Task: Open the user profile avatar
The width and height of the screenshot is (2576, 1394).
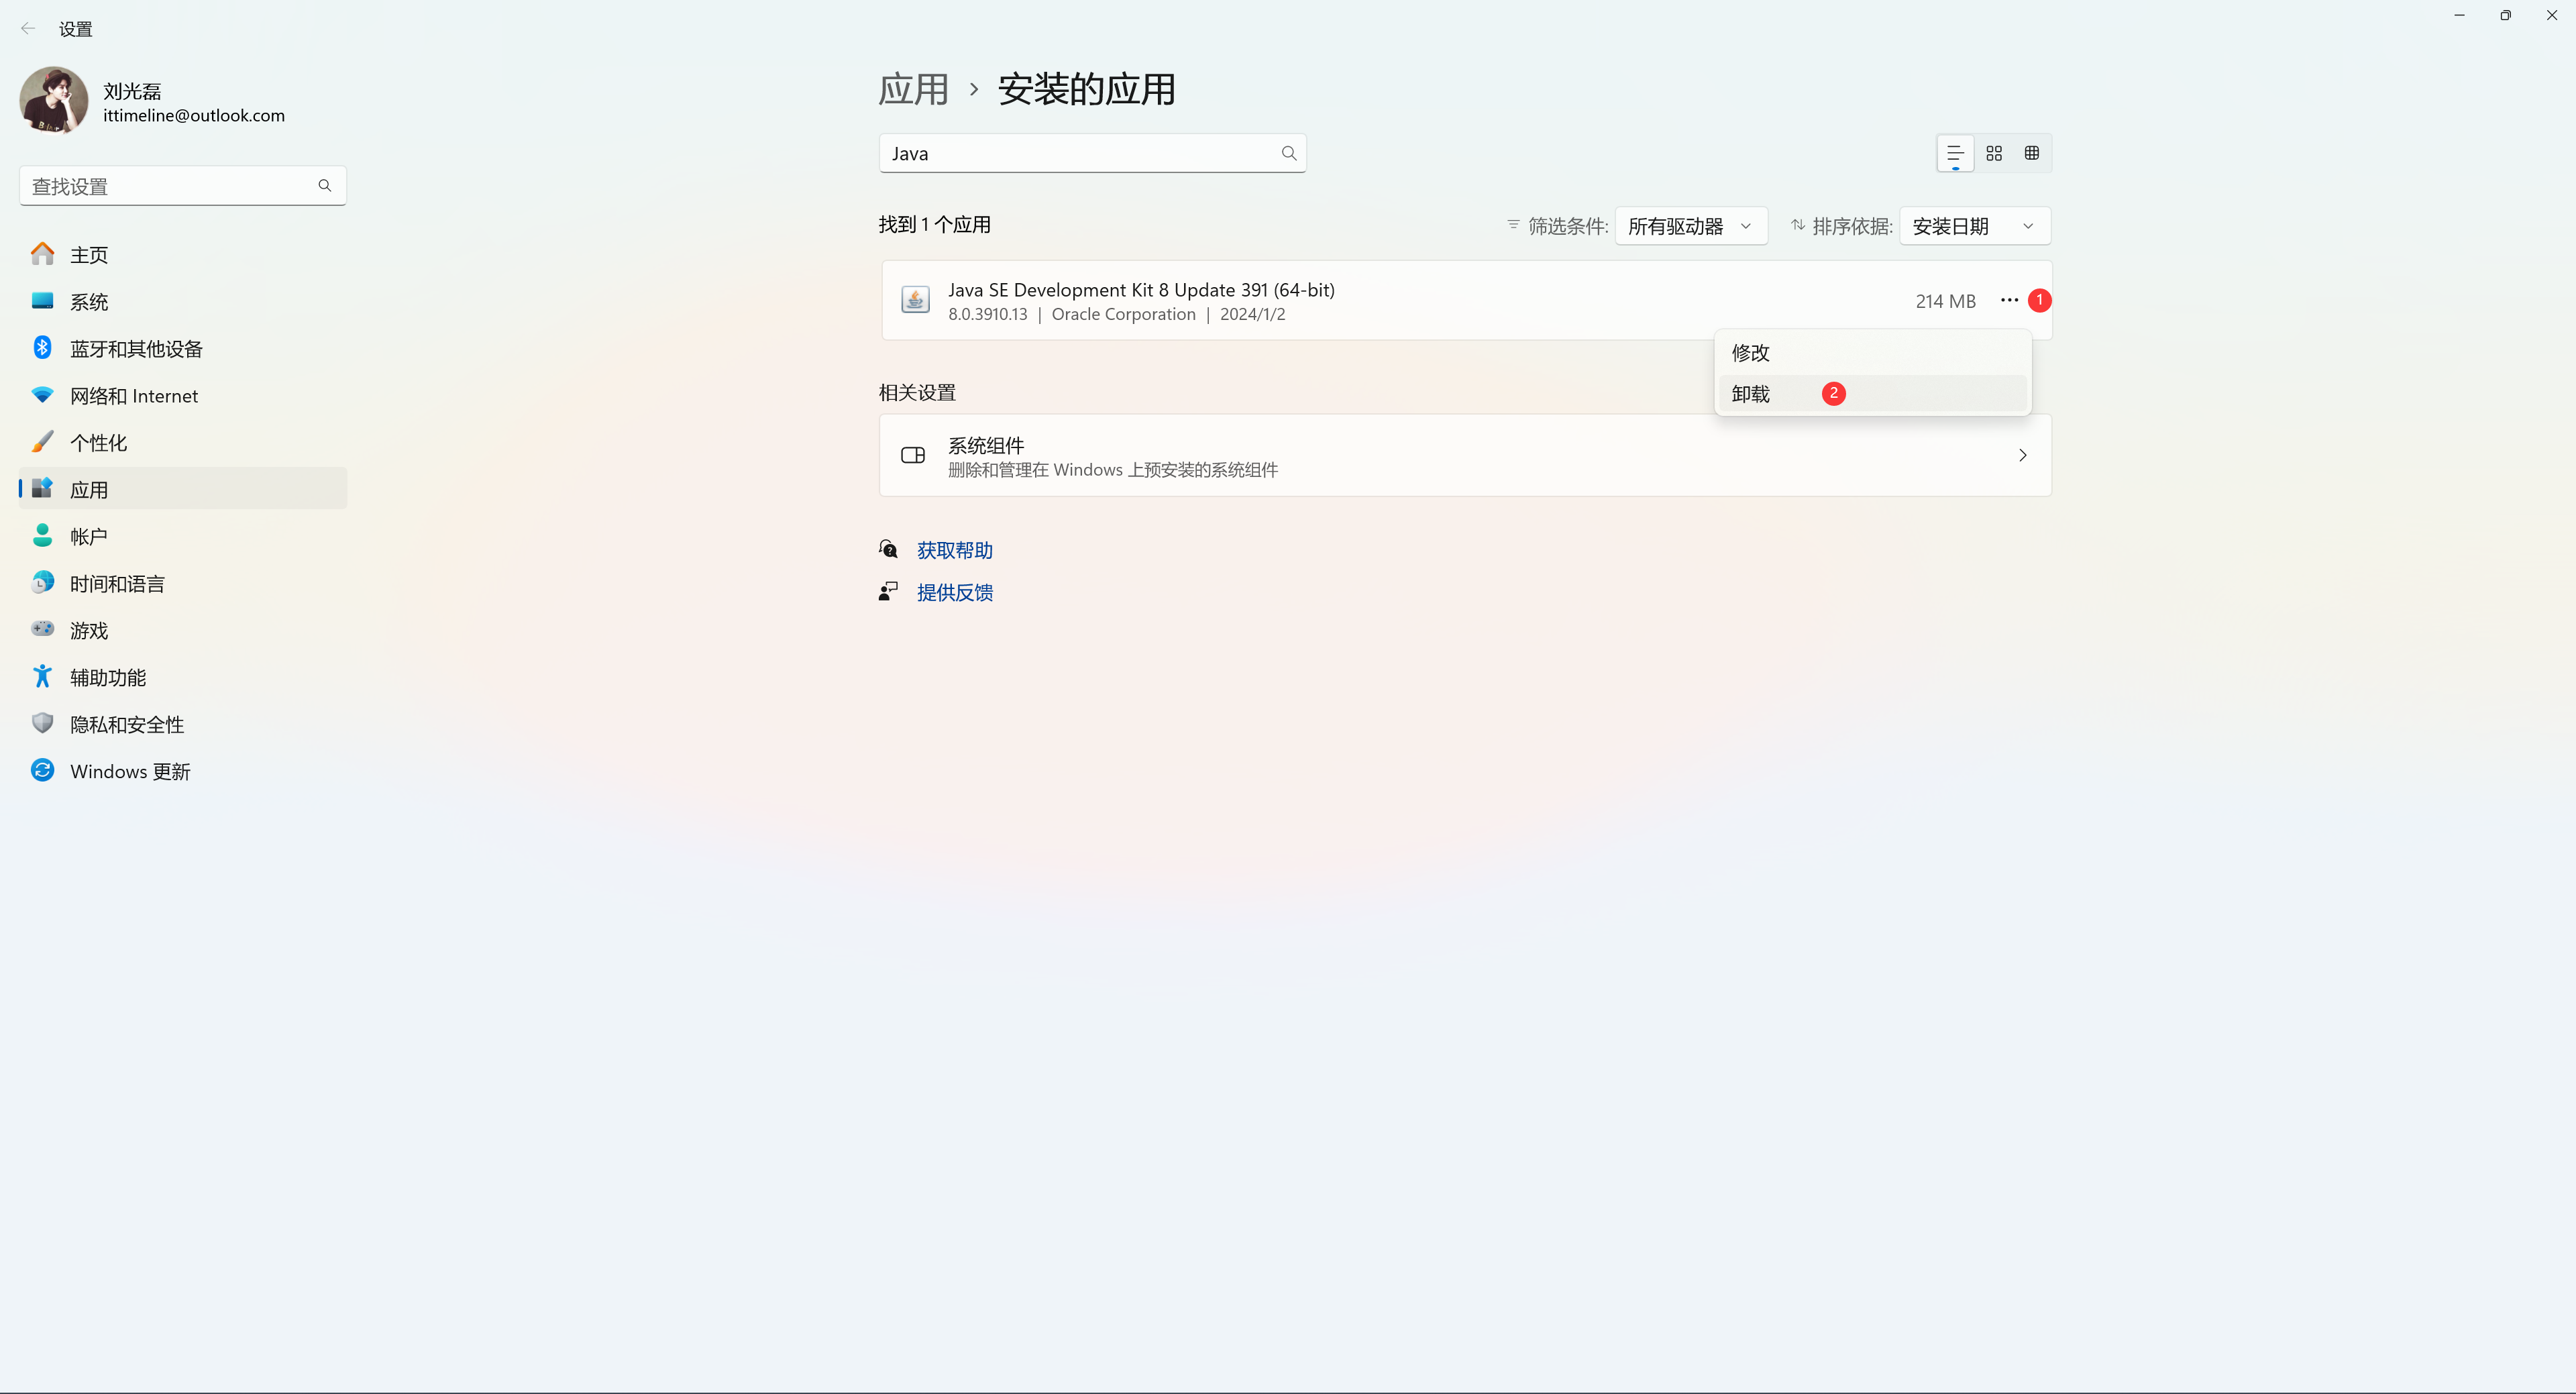Action: tap(54, 101)
